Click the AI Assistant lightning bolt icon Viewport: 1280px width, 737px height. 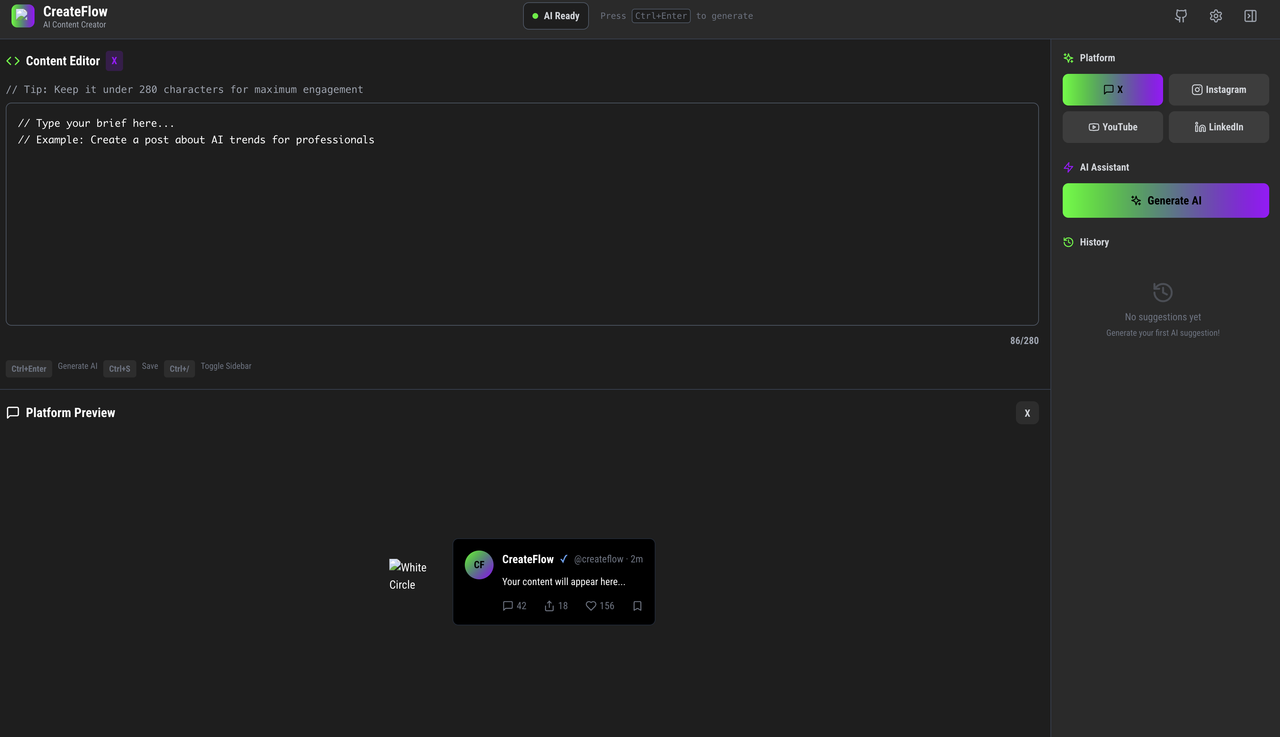coord(1068,167)
